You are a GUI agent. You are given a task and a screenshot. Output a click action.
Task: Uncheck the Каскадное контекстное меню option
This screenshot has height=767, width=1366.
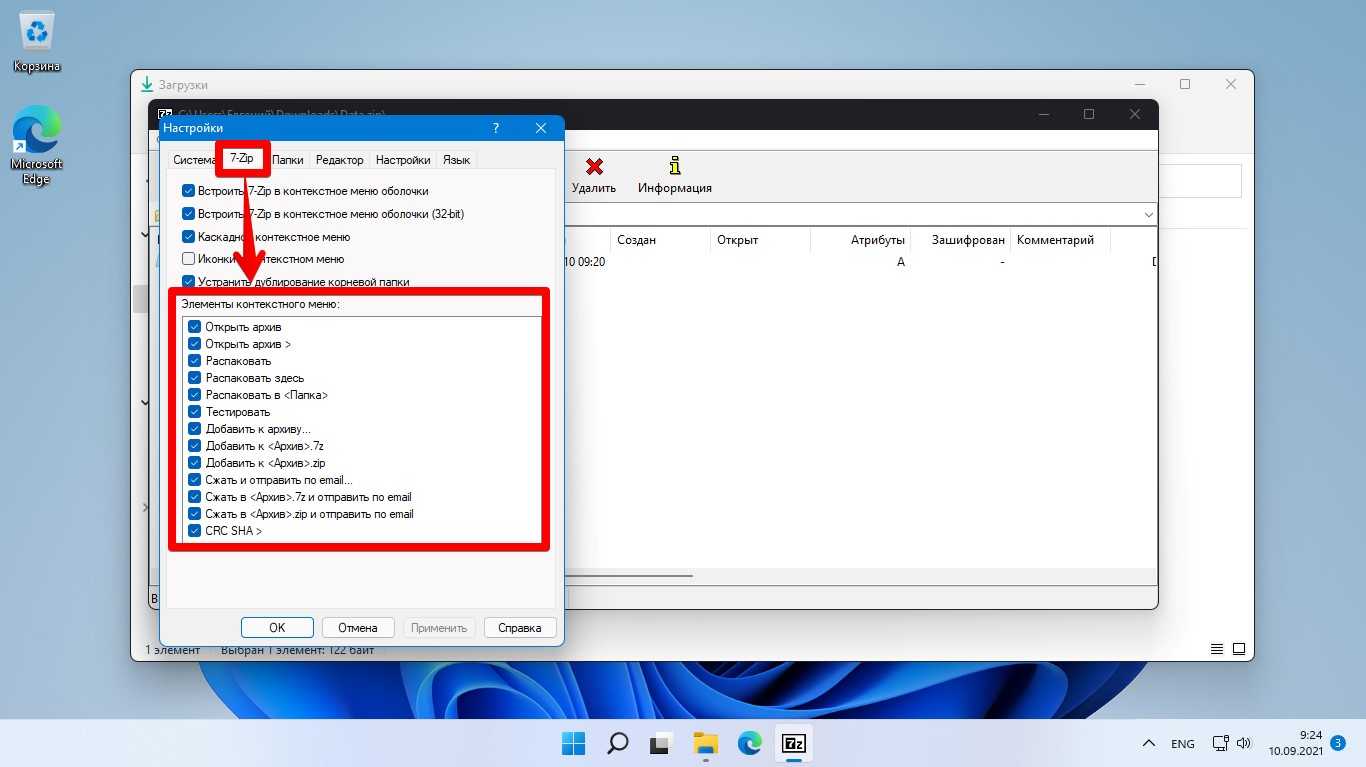point(189,237)
